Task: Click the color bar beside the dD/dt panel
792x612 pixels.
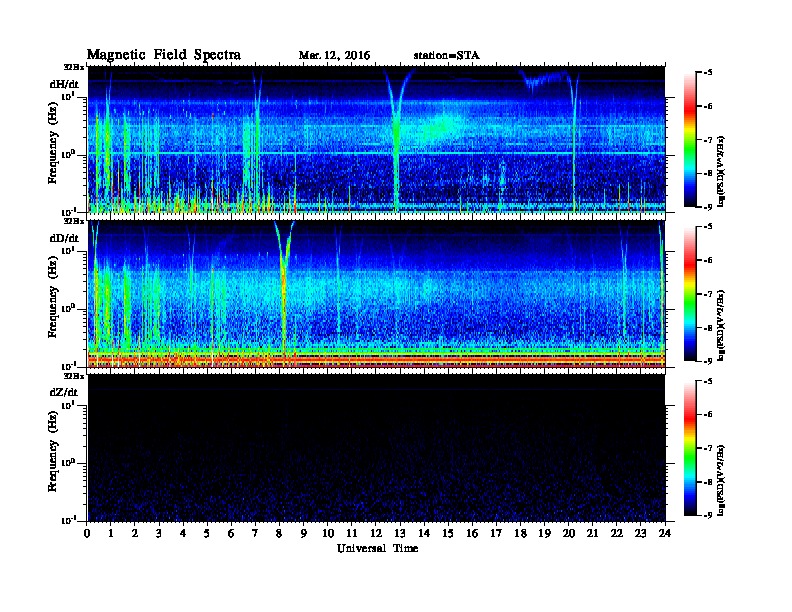Action: (690, 293)
